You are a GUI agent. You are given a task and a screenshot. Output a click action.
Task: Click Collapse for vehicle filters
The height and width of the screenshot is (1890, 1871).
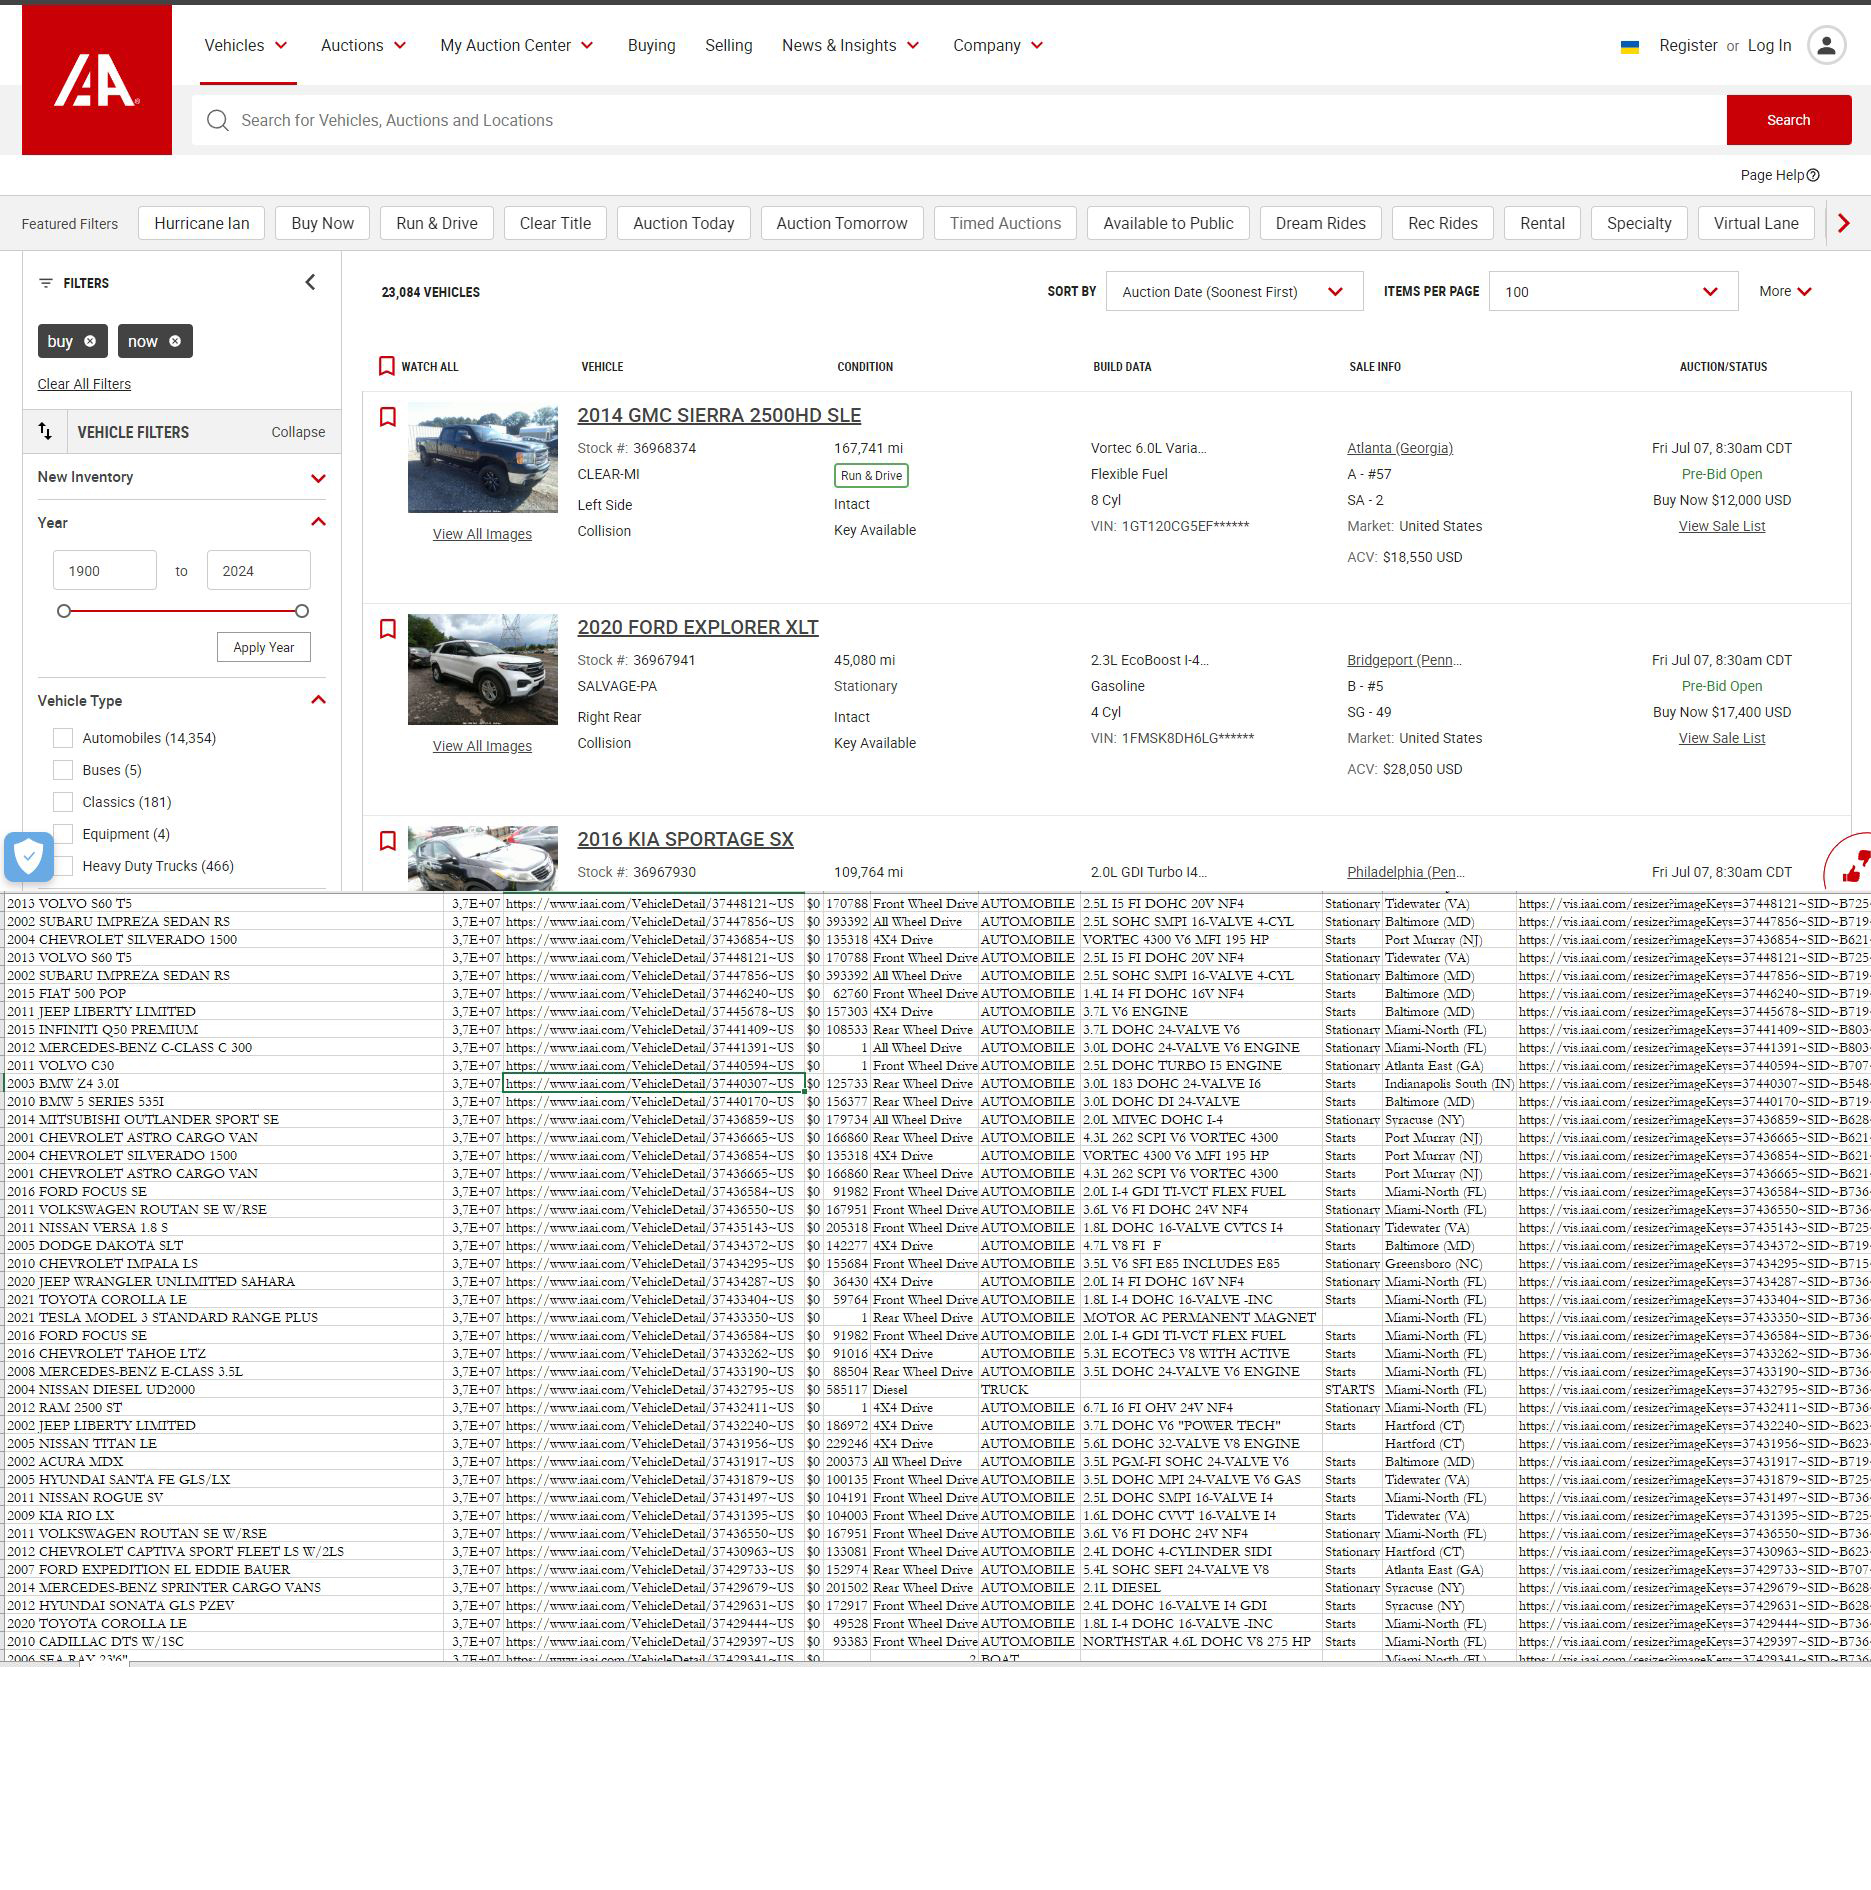(x=298, y=432)
